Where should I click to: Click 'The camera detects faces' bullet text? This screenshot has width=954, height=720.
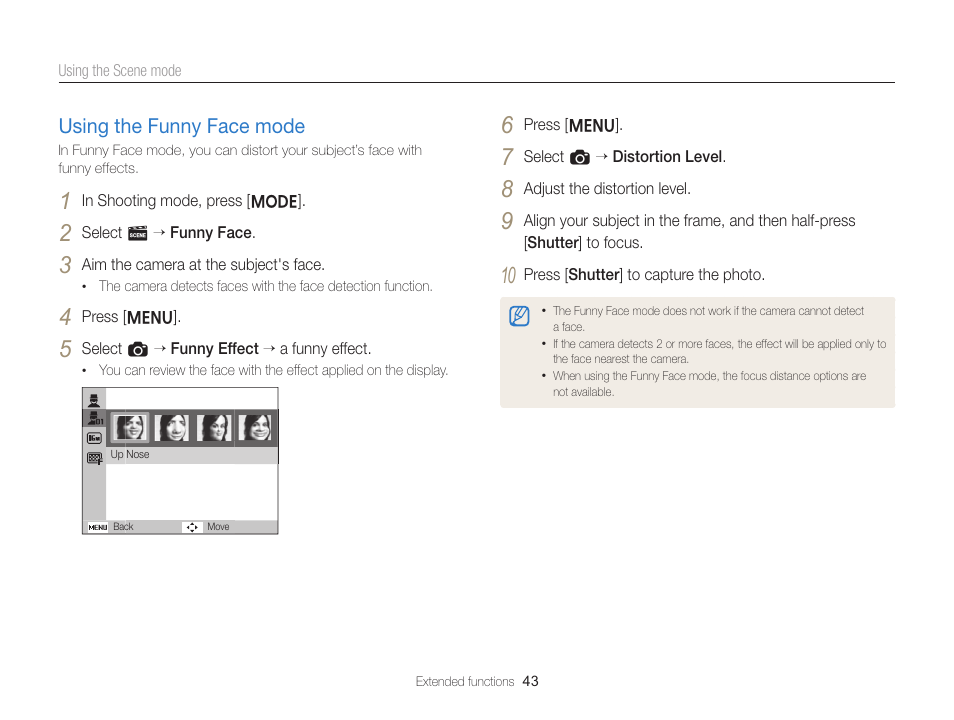point(266,286)
